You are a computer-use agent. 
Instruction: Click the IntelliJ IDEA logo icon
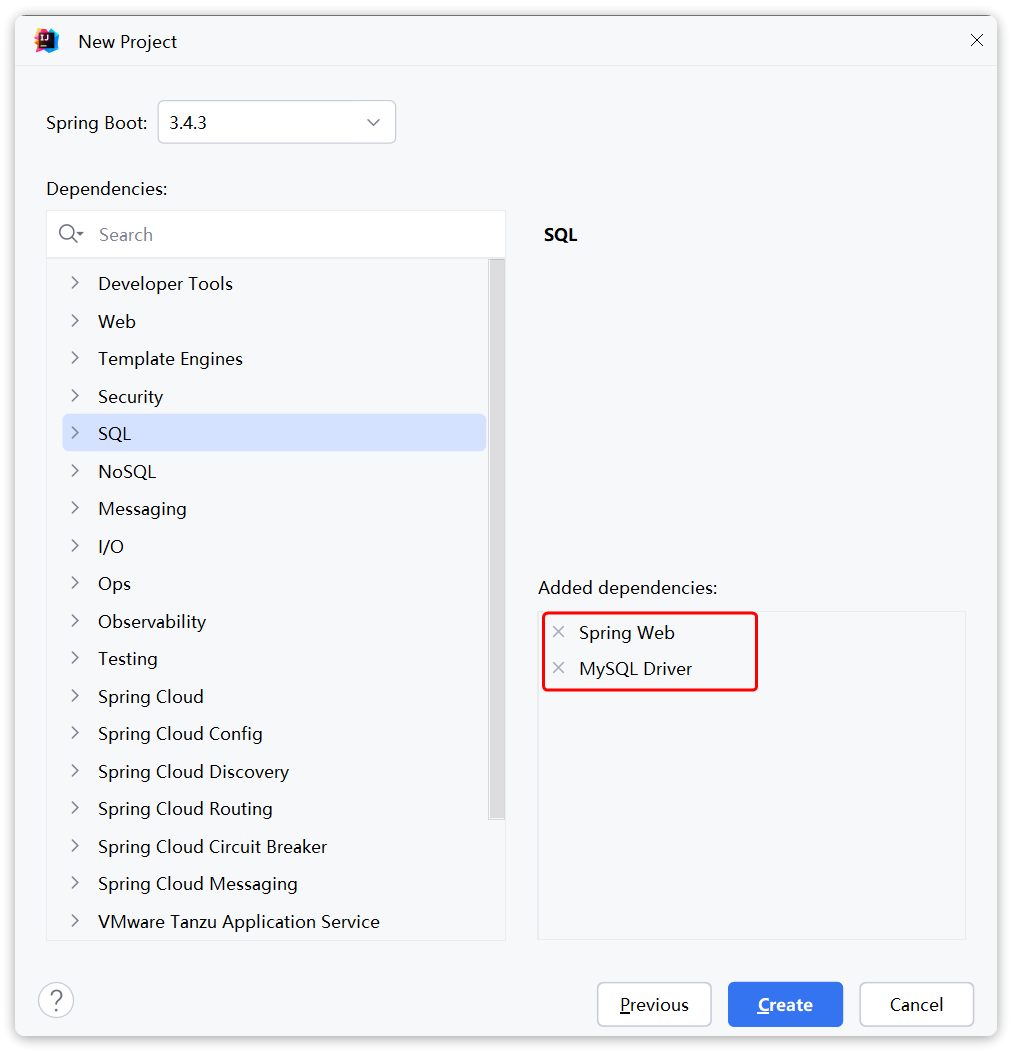pyautogui.click(x=47, y=41)
